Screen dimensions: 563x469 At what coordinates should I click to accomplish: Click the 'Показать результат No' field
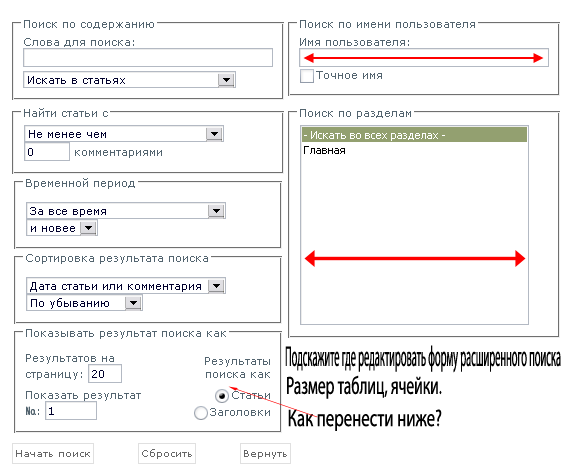[71, 411]
